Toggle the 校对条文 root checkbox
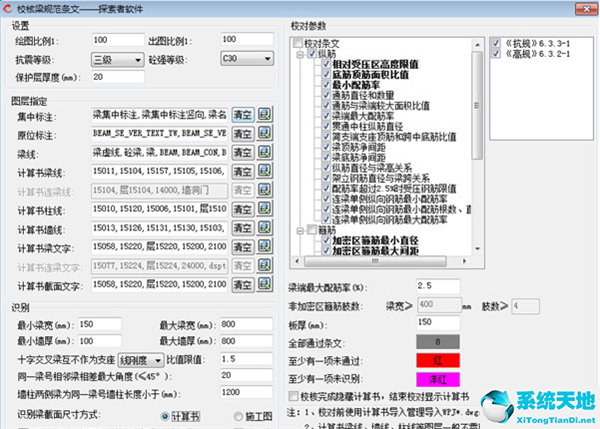This screenshot has width=600, height=429. 298,43
